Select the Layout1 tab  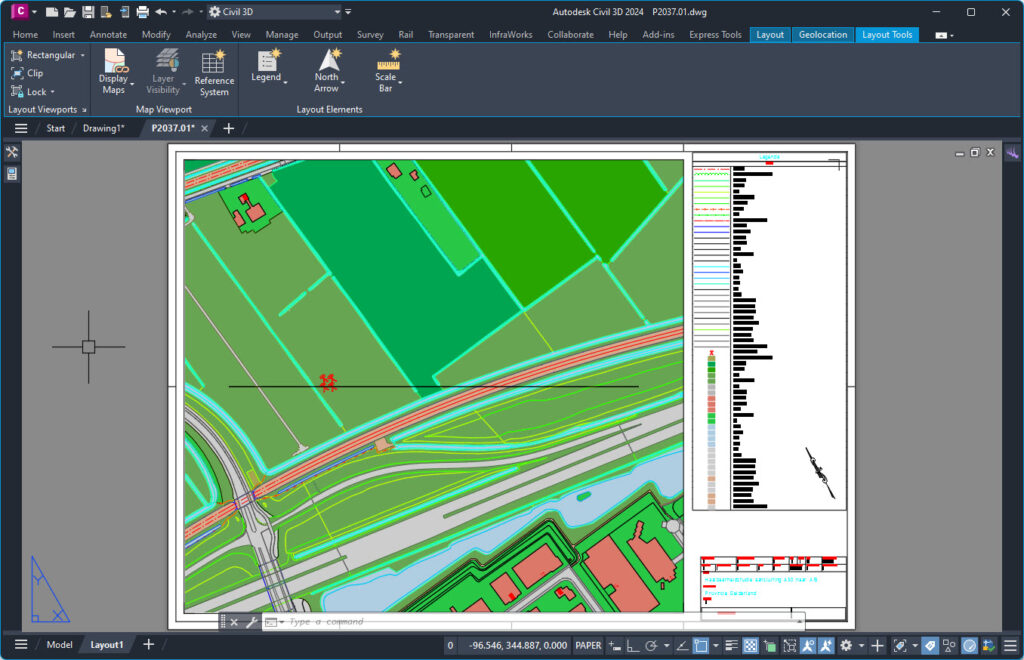(106, 644)
